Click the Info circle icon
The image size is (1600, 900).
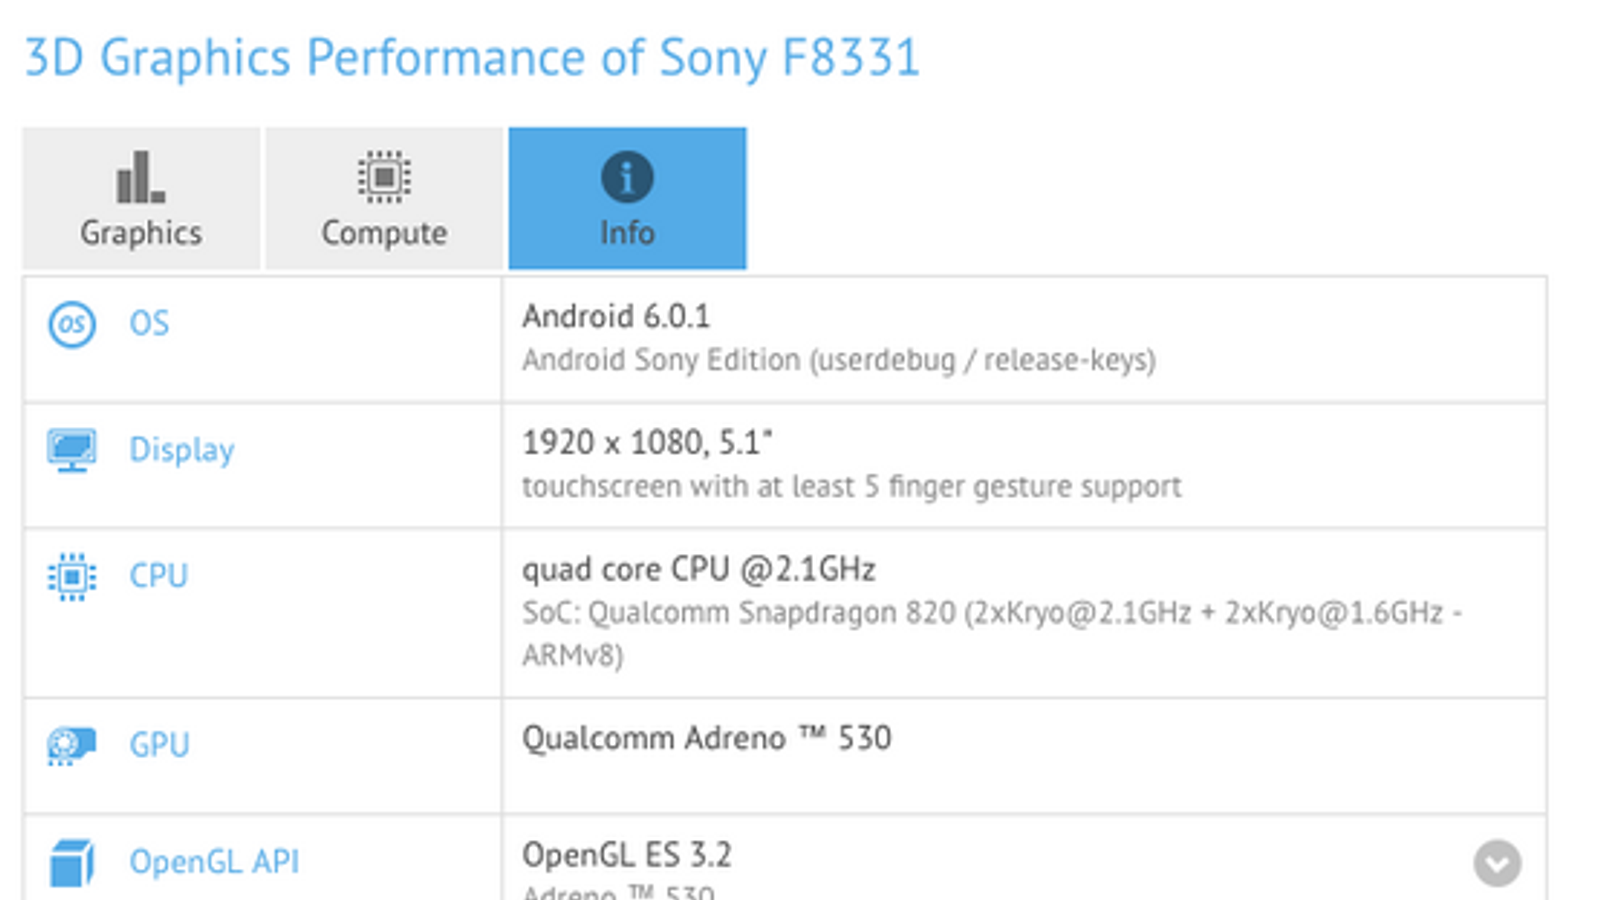pyautogui.click(x=627, y=178)
